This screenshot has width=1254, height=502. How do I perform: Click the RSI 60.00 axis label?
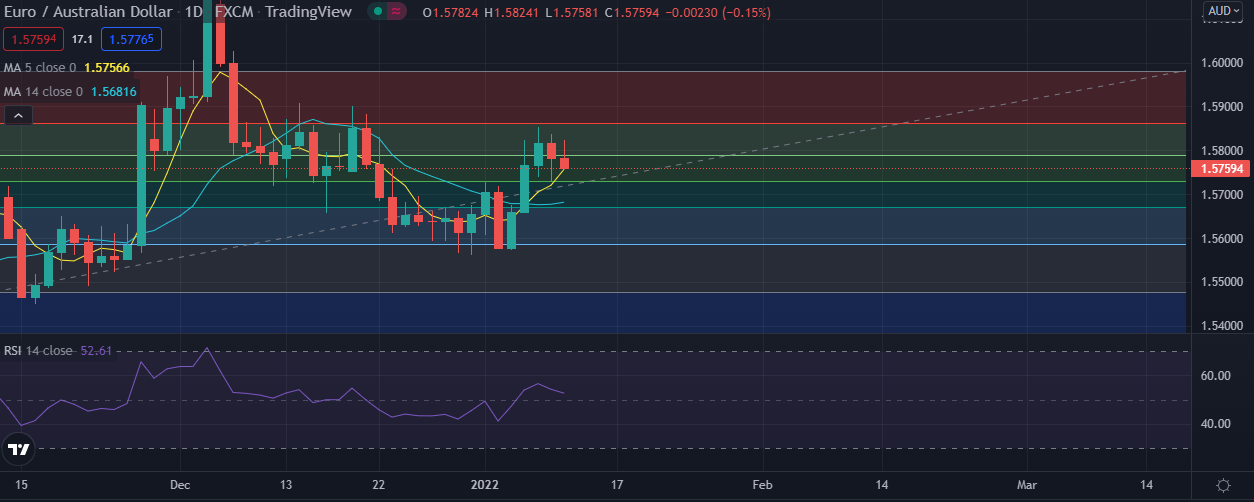tap(1215, 376)
